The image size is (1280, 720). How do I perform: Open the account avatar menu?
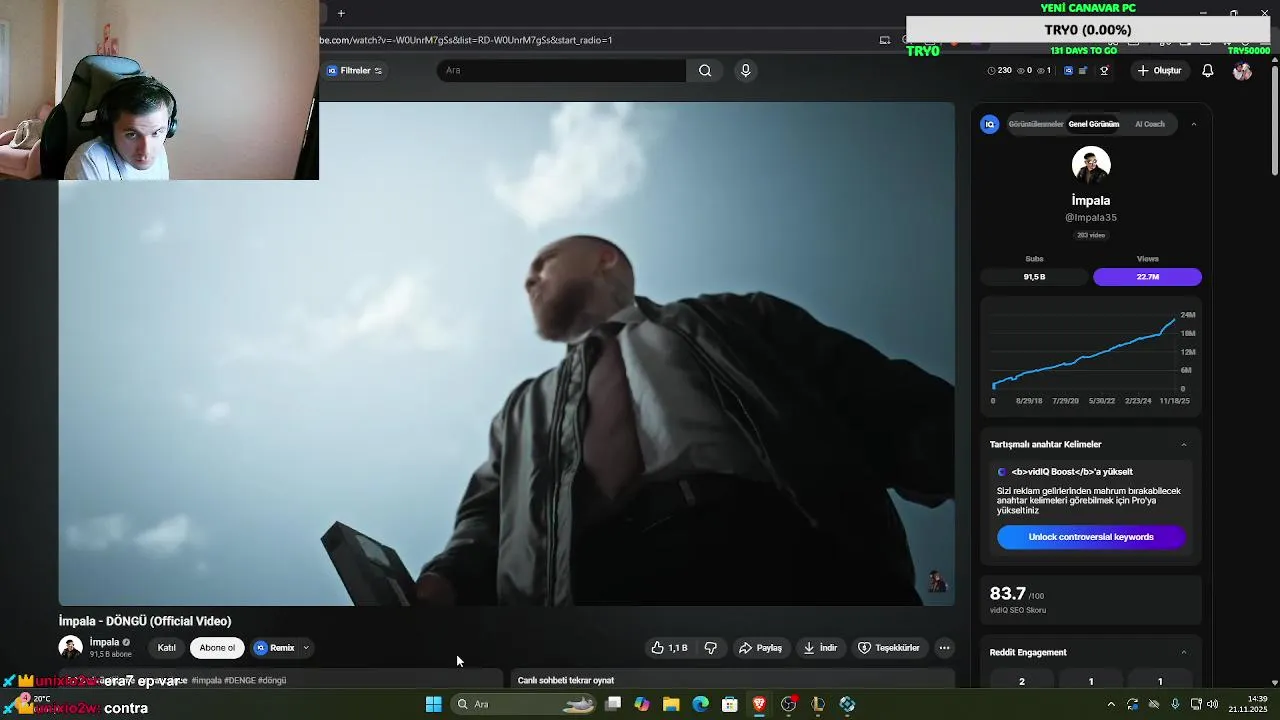[x=1242, y=71]
